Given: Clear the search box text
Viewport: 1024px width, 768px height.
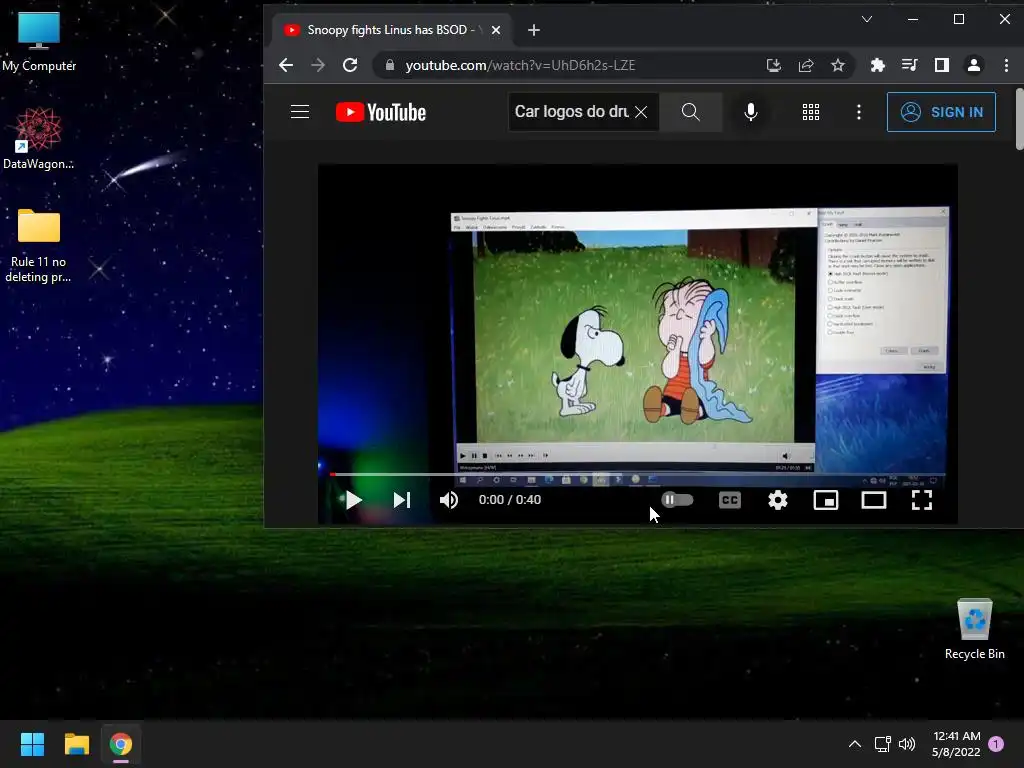Looking at the screenshot, I should click(x=641, y=112).
